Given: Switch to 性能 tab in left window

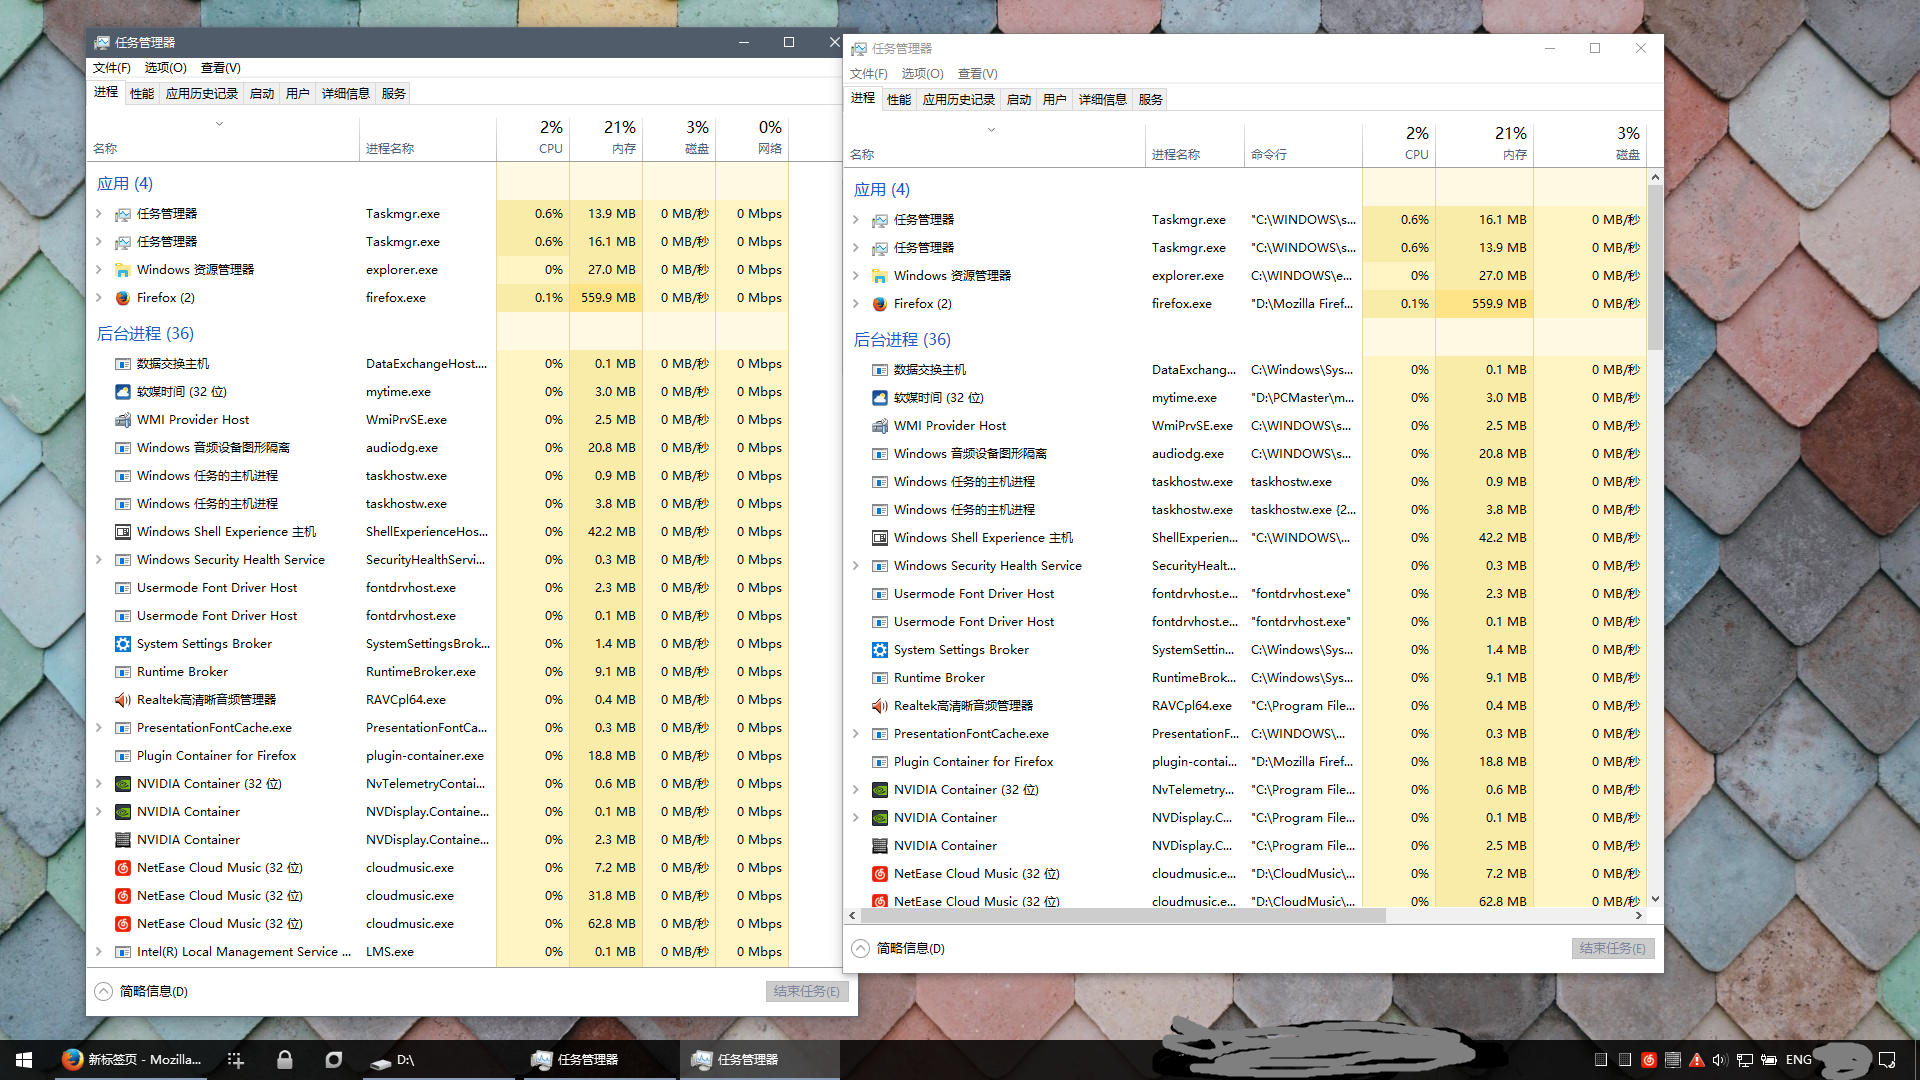Looking at the screenshot, I should pyautogui.click(x=142, y=94).
